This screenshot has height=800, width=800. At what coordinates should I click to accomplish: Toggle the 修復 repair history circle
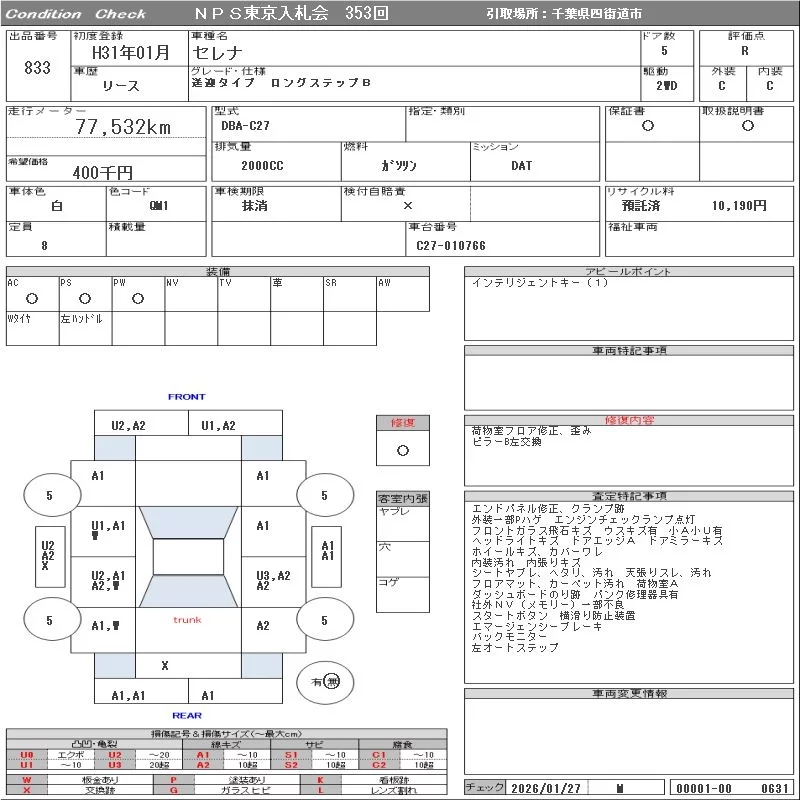tap(402, 450)
